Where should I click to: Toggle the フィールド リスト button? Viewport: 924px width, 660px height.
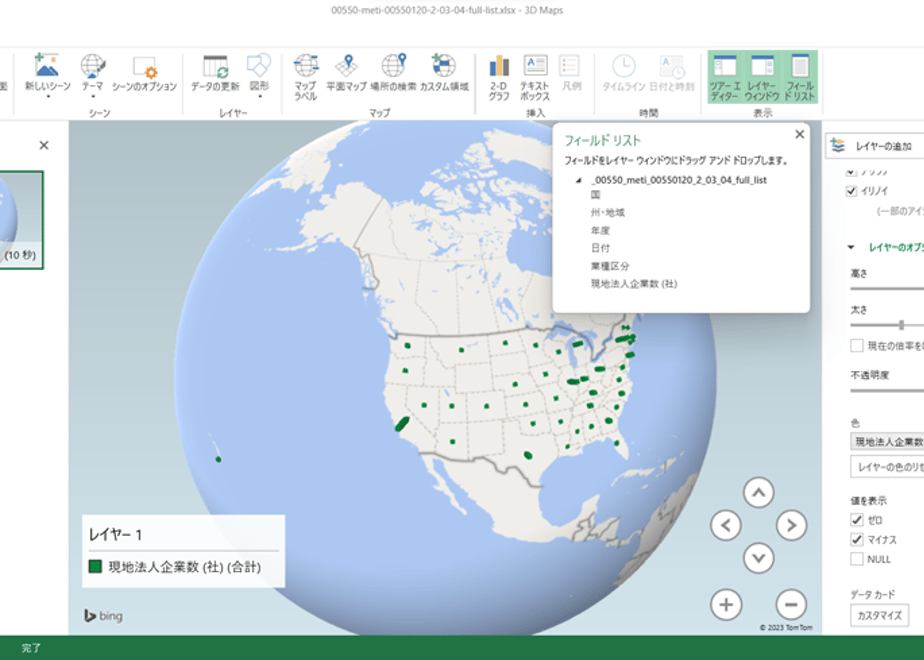coord(800,77)
